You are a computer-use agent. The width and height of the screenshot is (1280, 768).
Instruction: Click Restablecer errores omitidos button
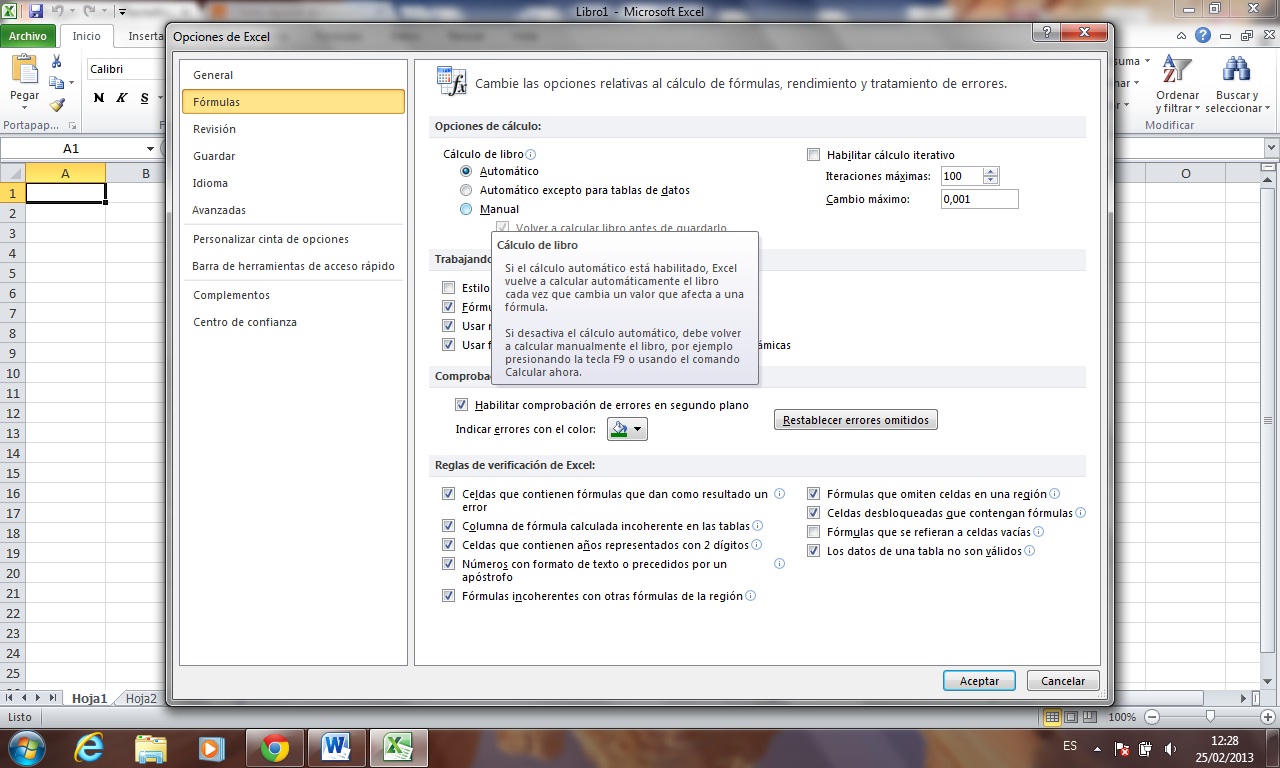(x=856, y=420)
